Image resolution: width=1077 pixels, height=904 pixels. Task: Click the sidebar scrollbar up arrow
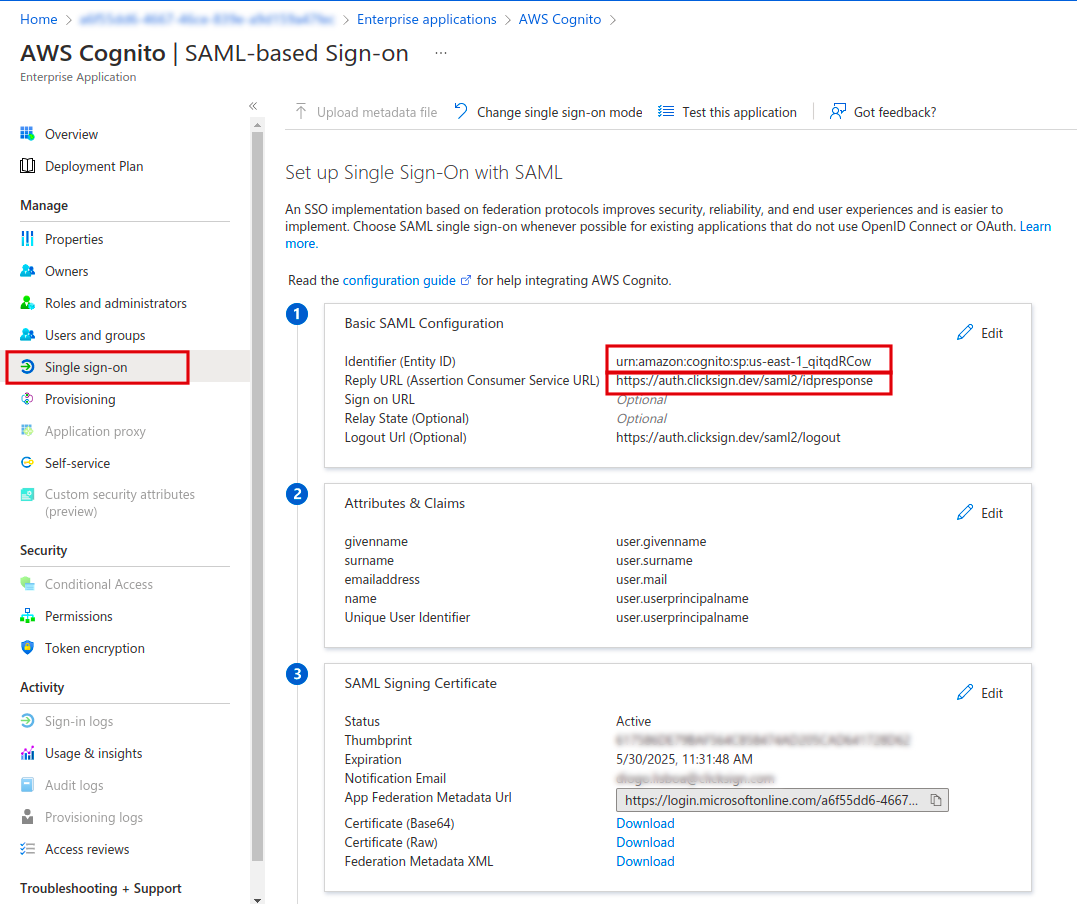click(x=258, y=125)
